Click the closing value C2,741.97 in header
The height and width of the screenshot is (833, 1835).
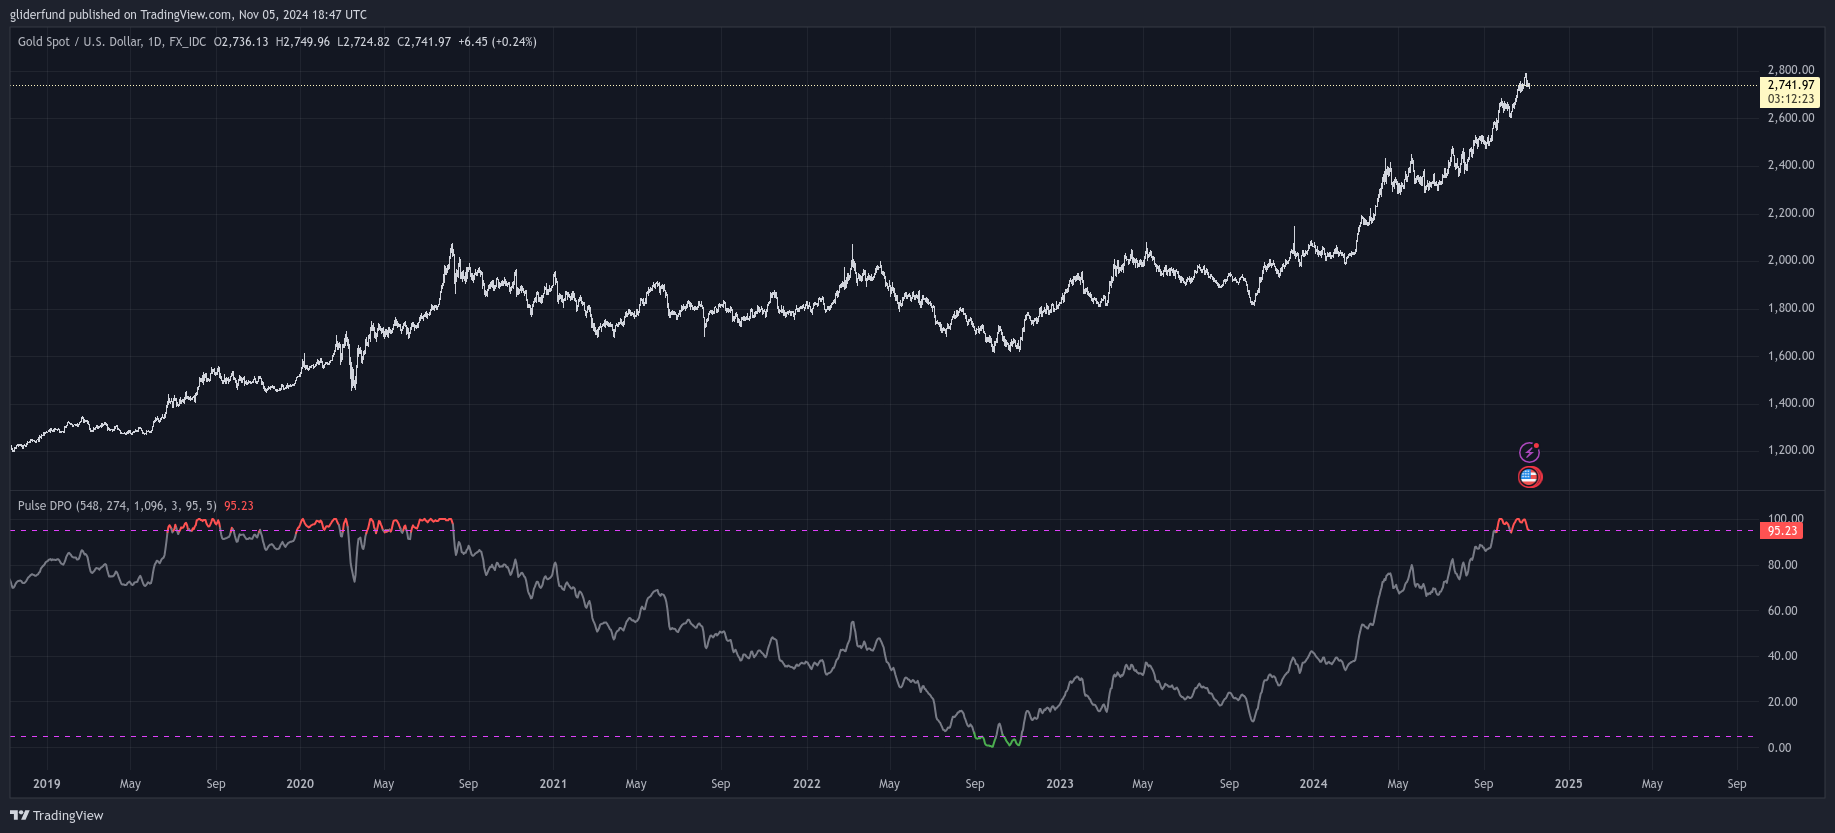click(x=424, y=42)
